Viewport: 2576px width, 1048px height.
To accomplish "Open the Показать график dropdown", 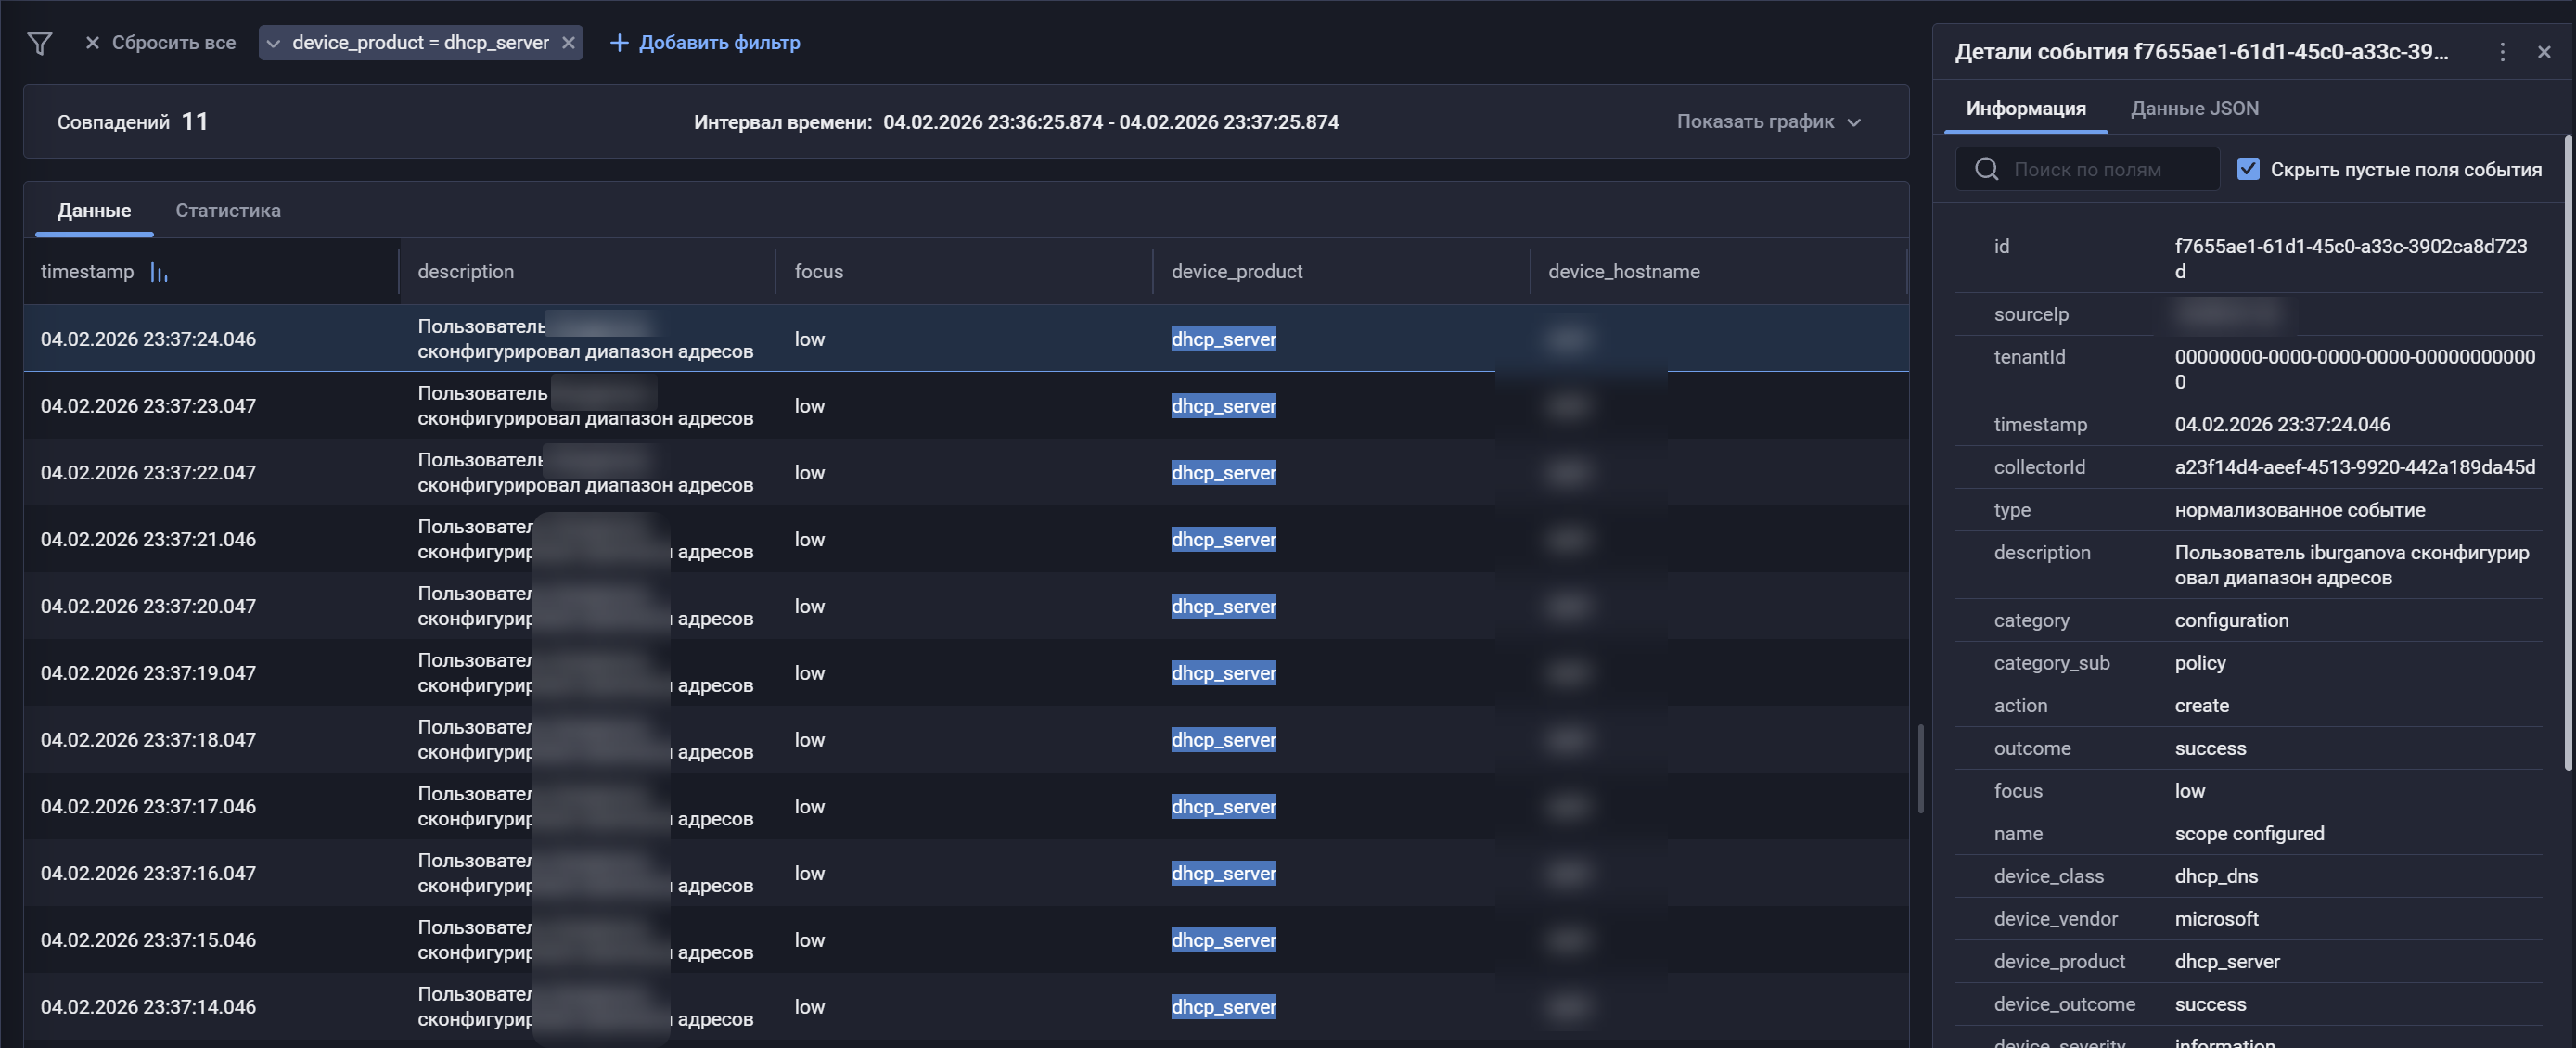I will point(1755,121).
